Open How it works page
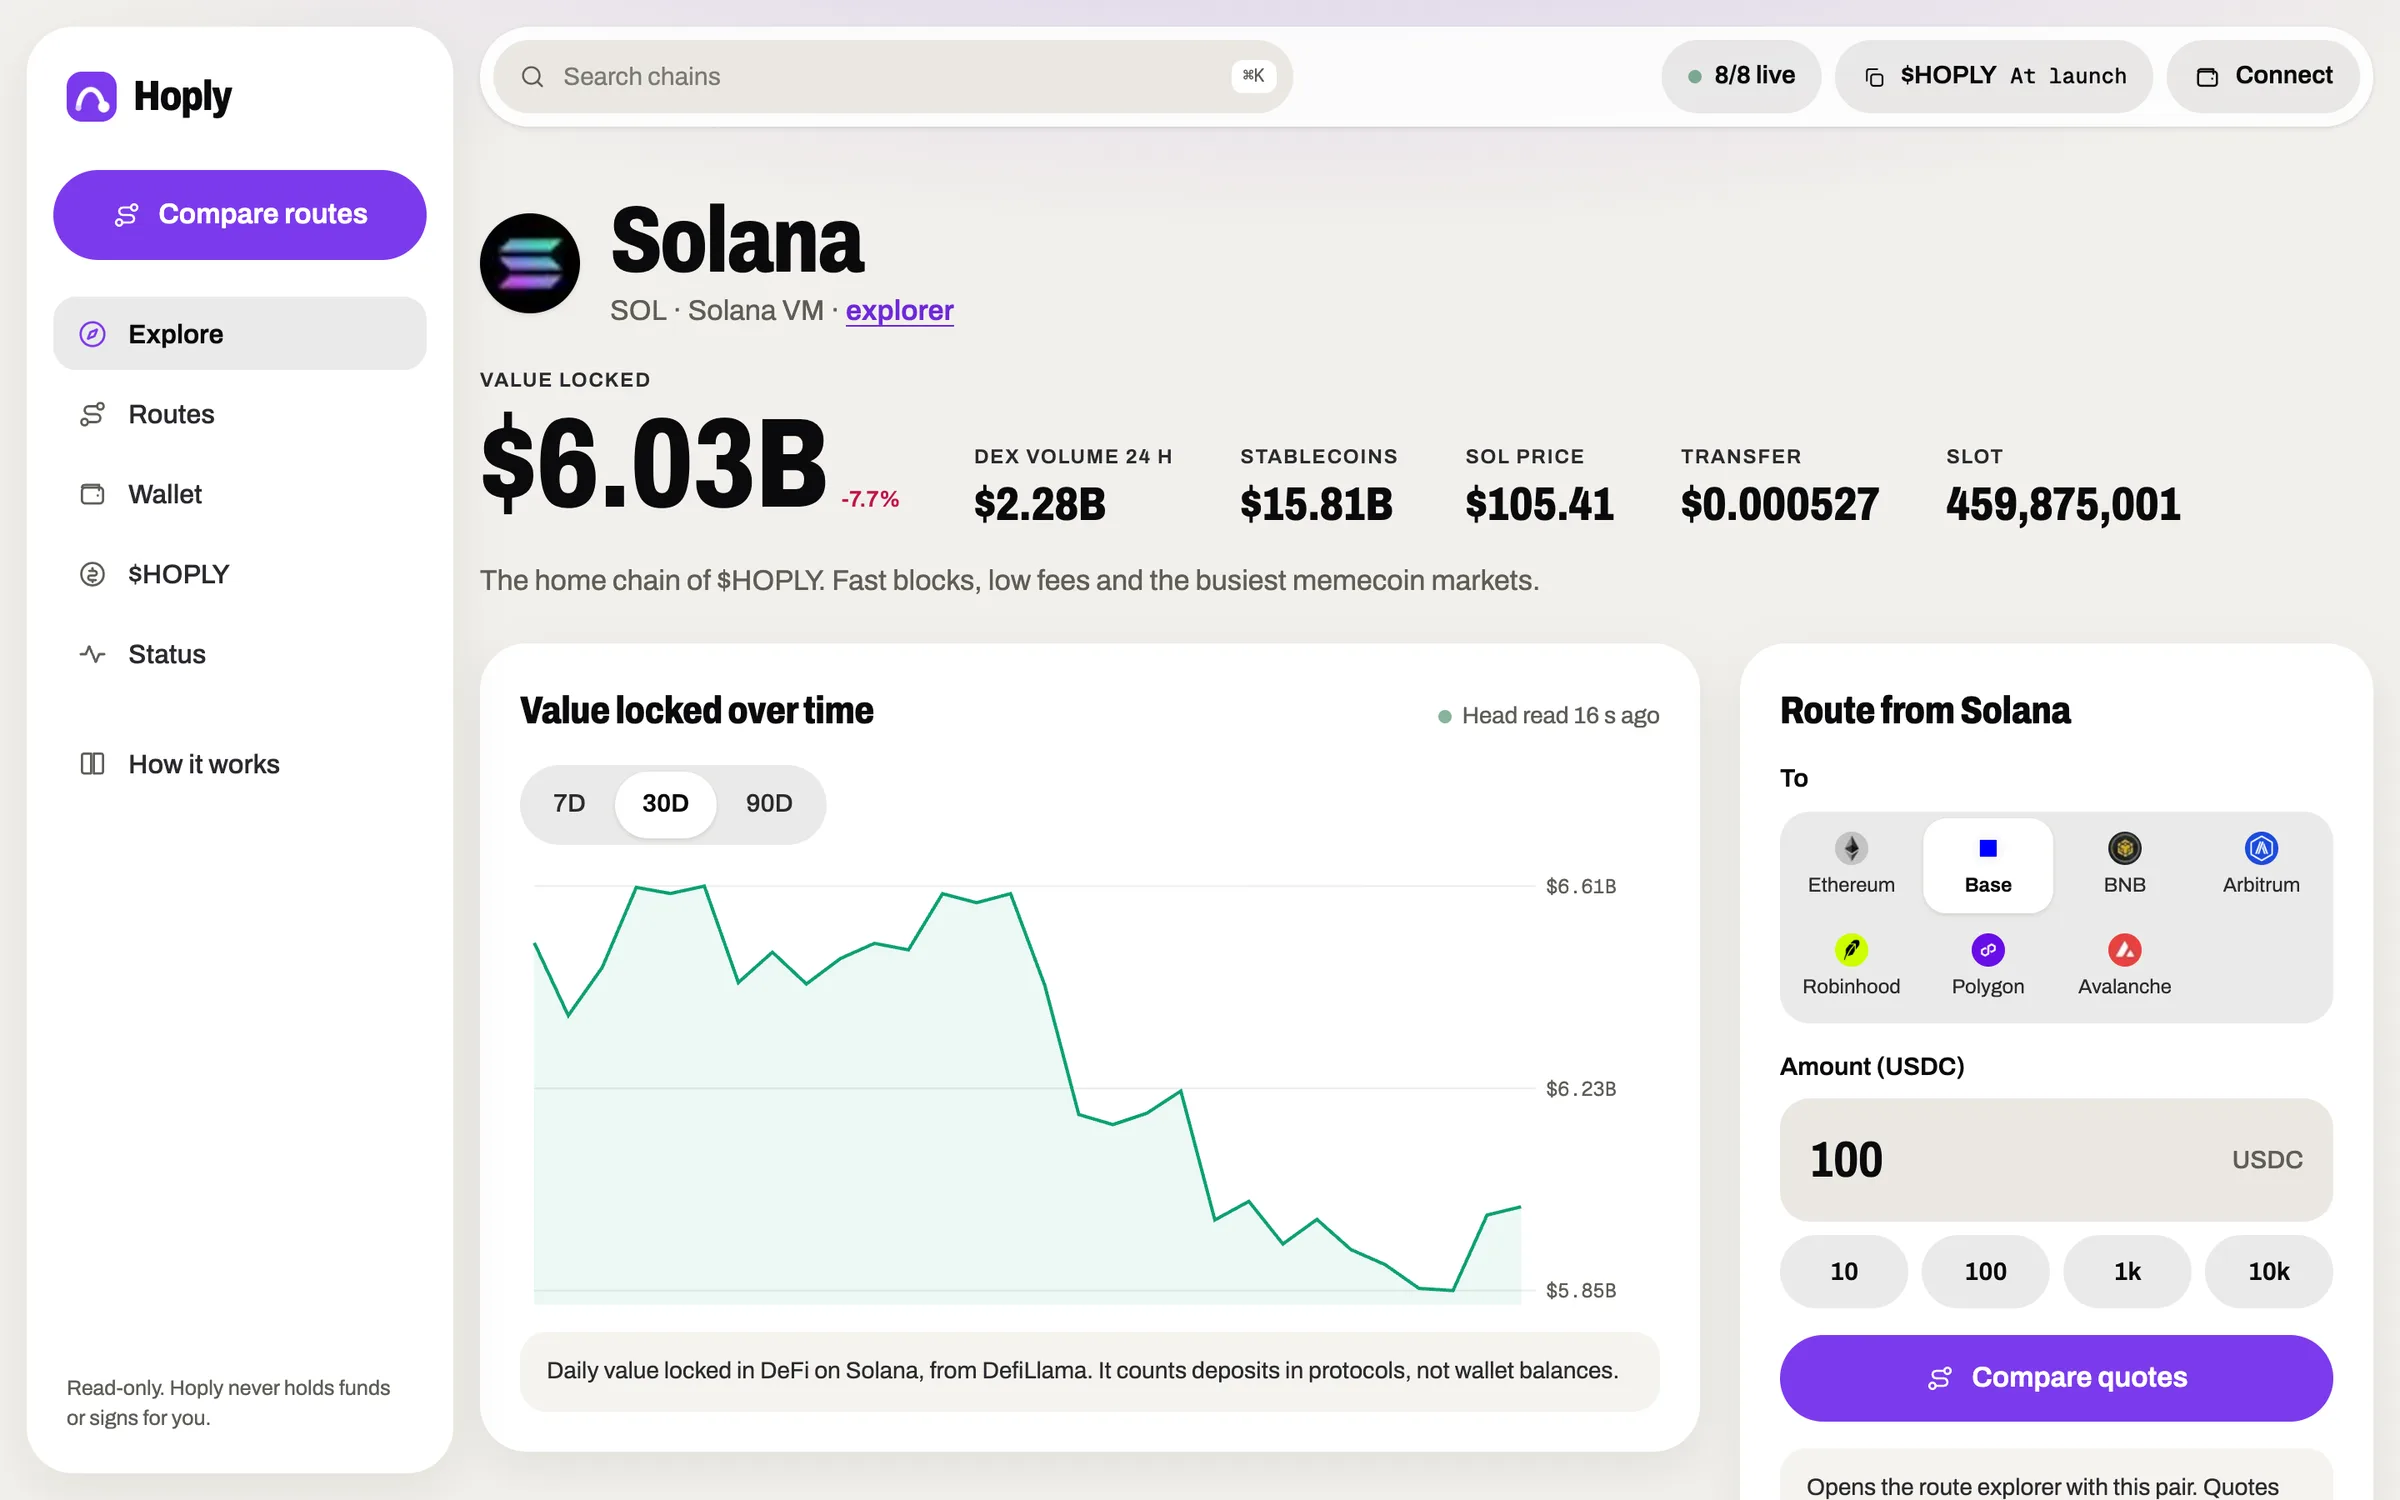The image size is (2400, 1500). click(x=240, y=764)
